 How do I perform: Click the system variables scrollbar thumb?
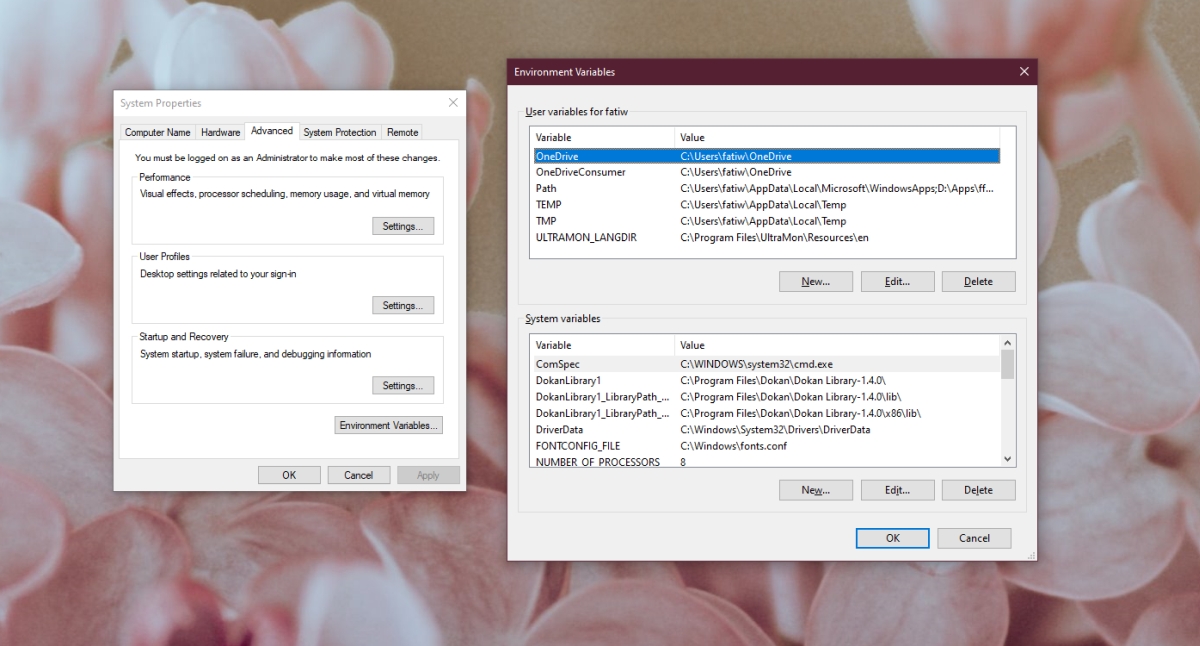click(1008, 364)
